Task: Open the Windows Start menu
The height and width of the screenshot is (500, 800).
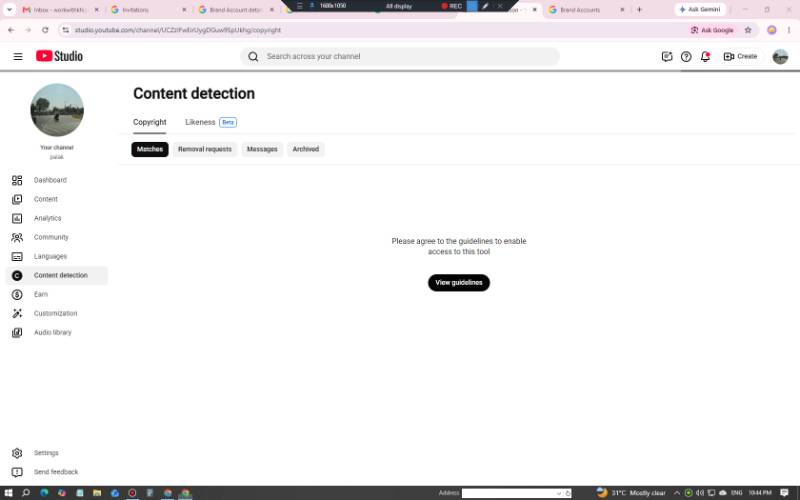Action: [x=8, y=493]
